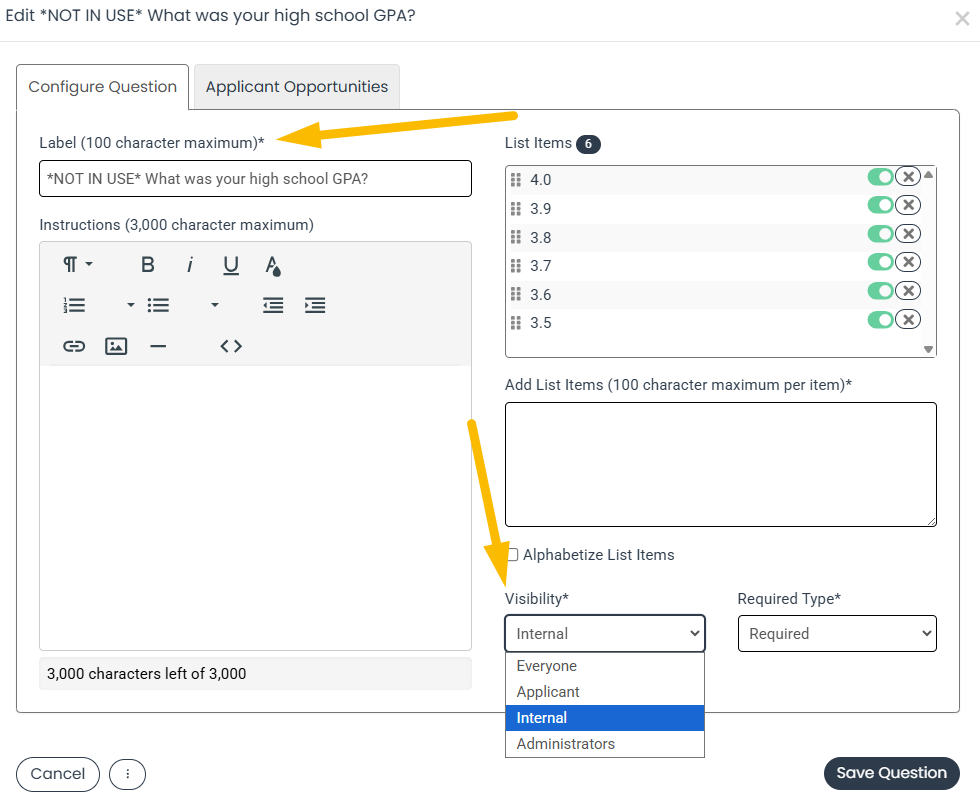Remove list item 3.8
Viewport: 980px width, 812px height.
[x=908, y=234]
